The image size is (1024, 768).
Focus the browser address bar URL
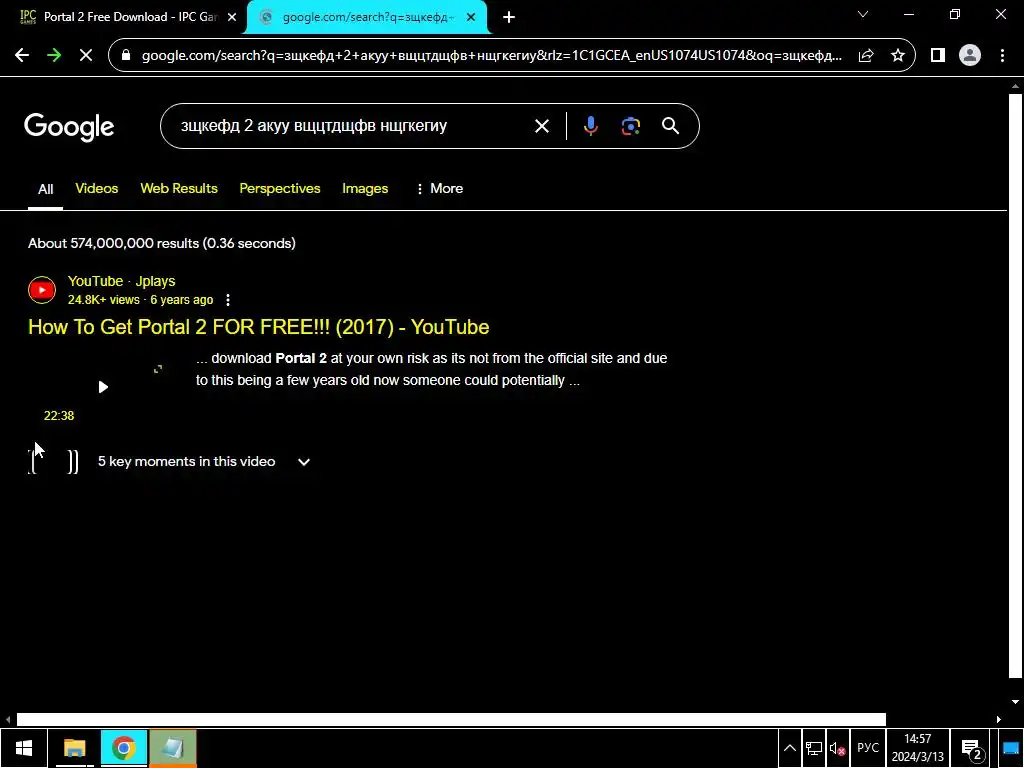pos(492,56)
